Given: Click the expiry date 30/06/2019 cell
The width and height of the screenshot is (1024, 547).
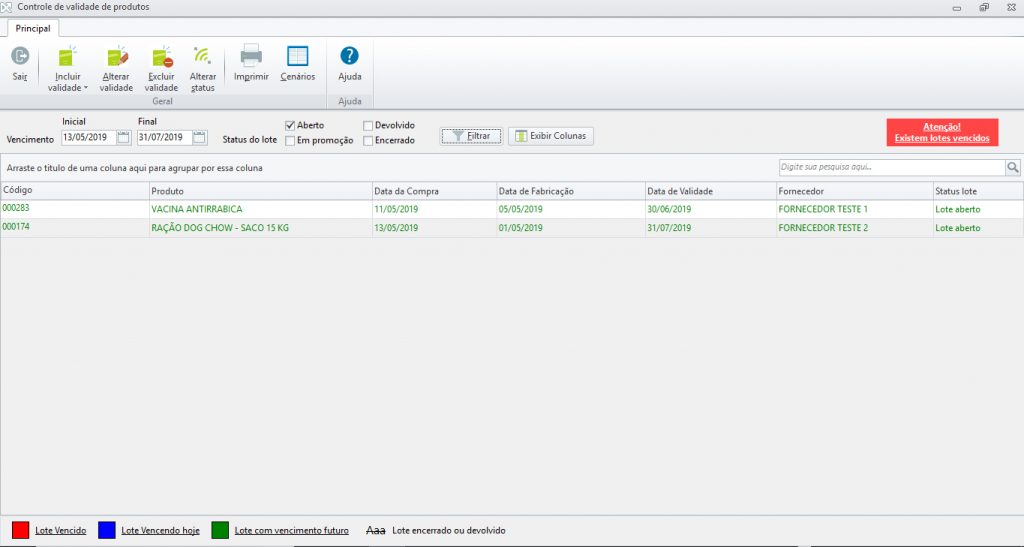Looking at the screenshot, I should tap(711, 209).
